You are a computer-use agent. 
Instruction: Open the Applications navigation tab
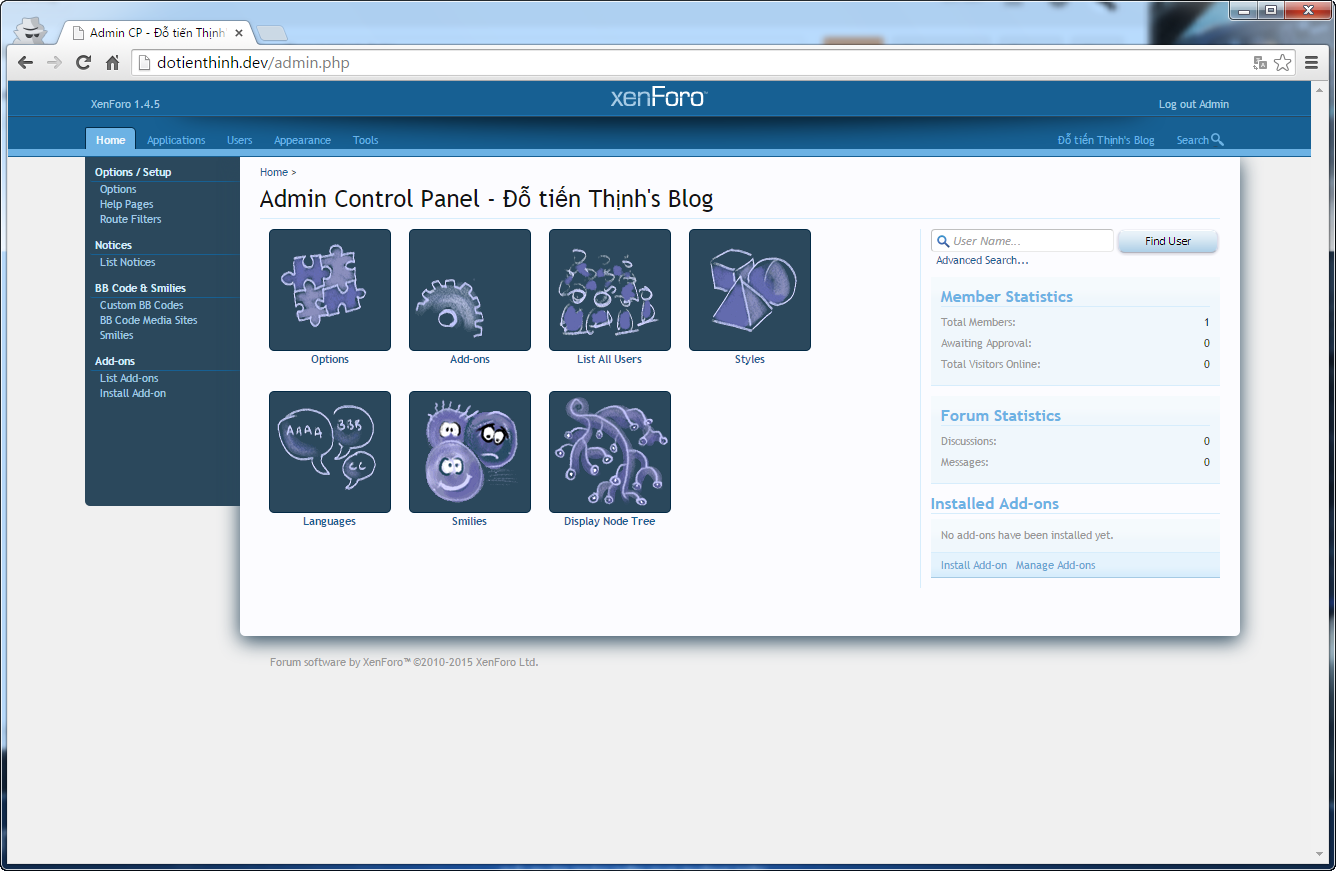click(x=176, y=140)
